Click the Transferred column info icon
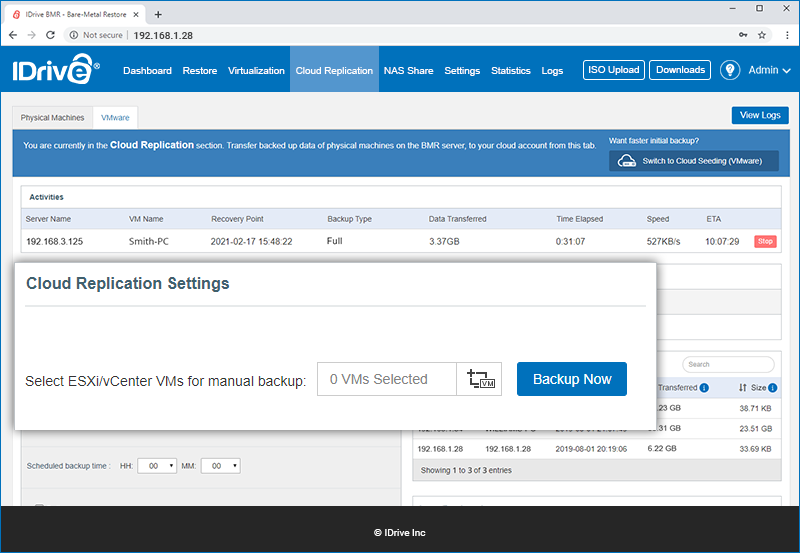800x553 pixels. (x=704, y=388)
